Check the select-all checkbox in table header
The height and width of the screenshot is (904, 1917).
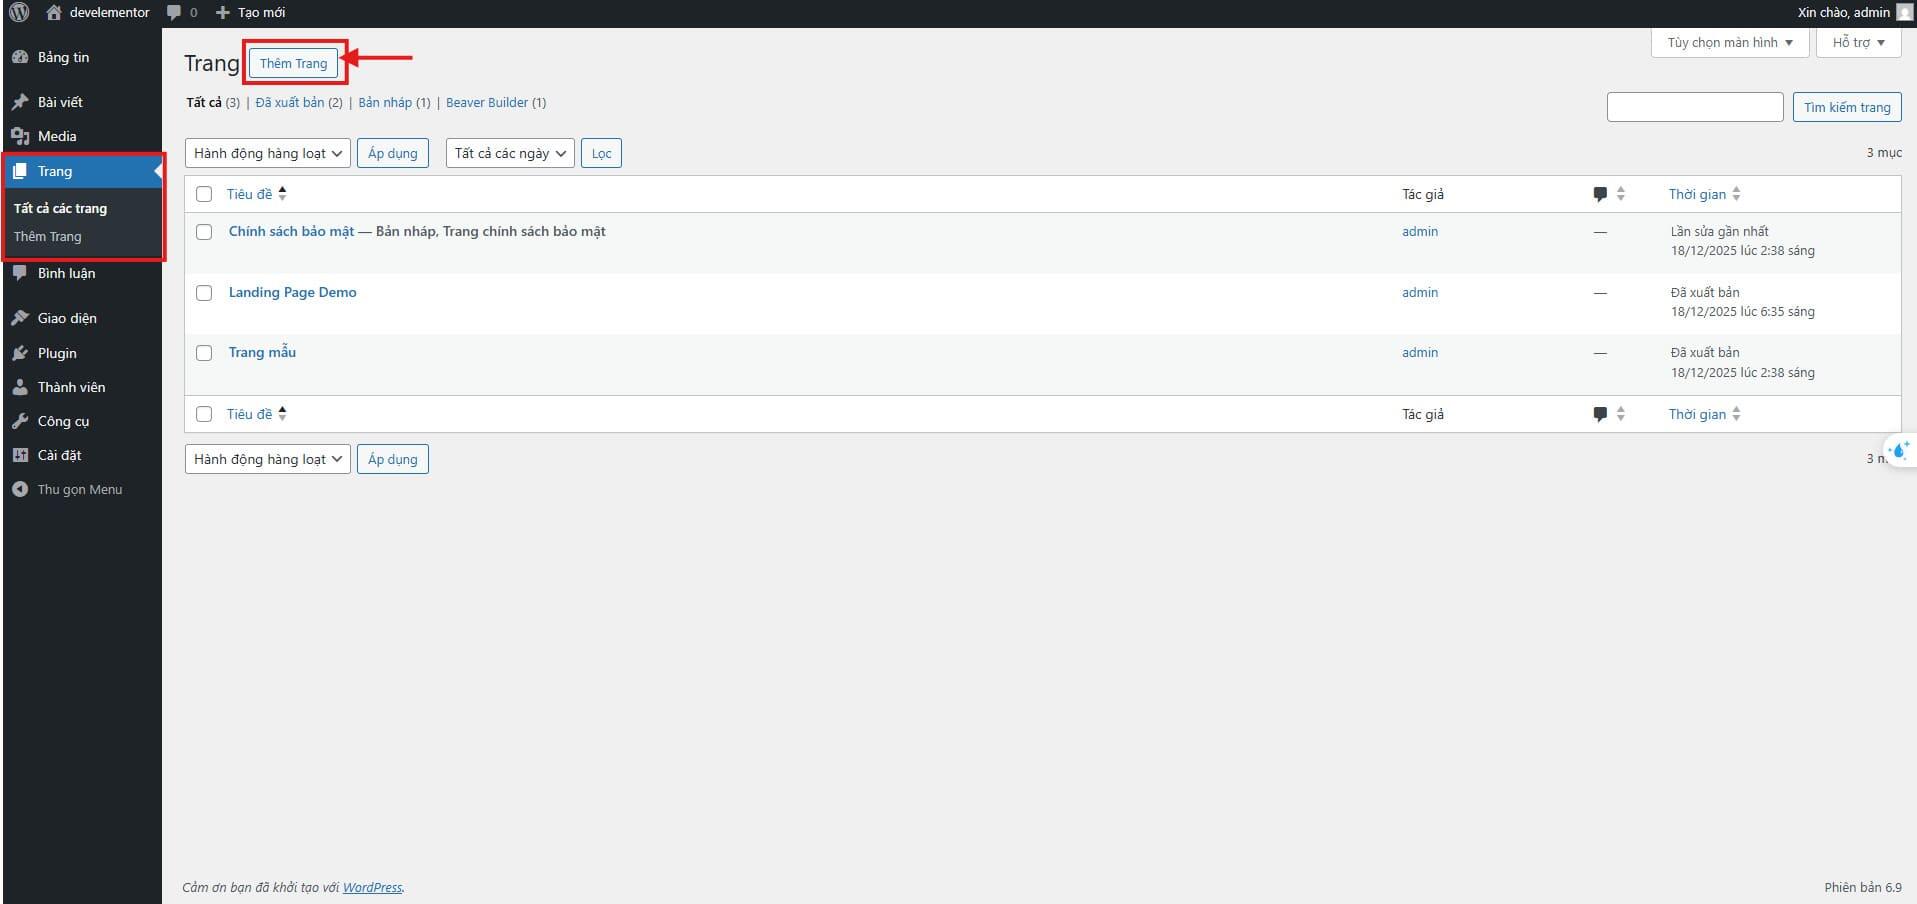click(204, 194)
